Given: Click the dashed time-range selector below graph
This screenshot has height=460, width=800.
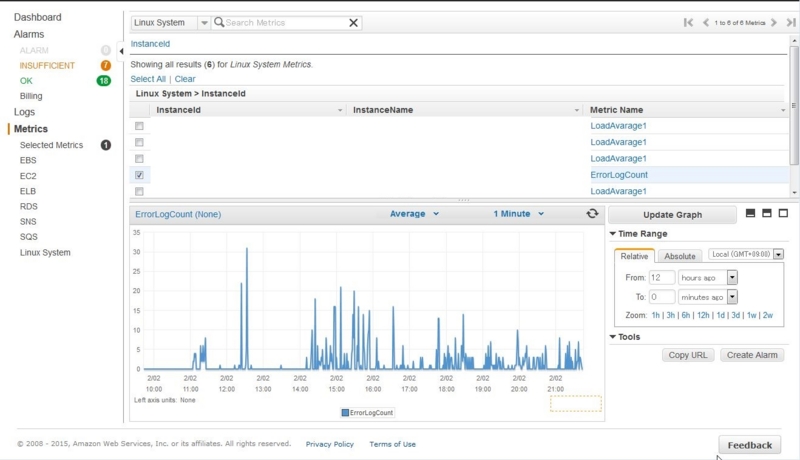Looking at the screenshot, I should click(576, 403).
